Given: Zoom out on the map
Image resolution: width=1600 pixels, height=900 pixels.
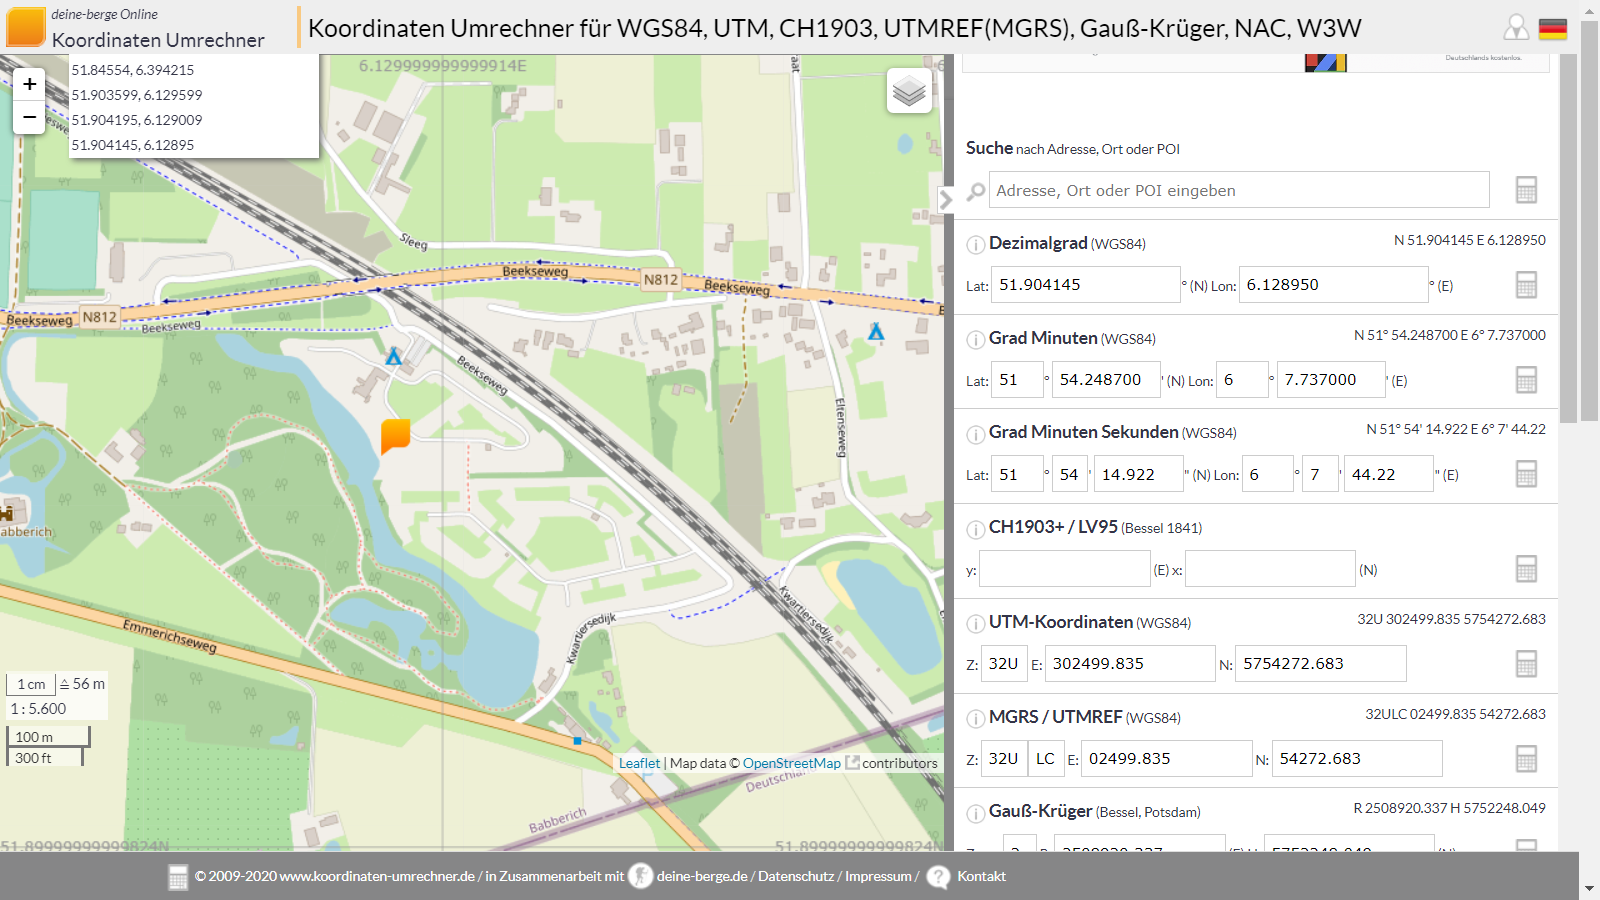Looking at the screenshot, I should tap(30, 117).
